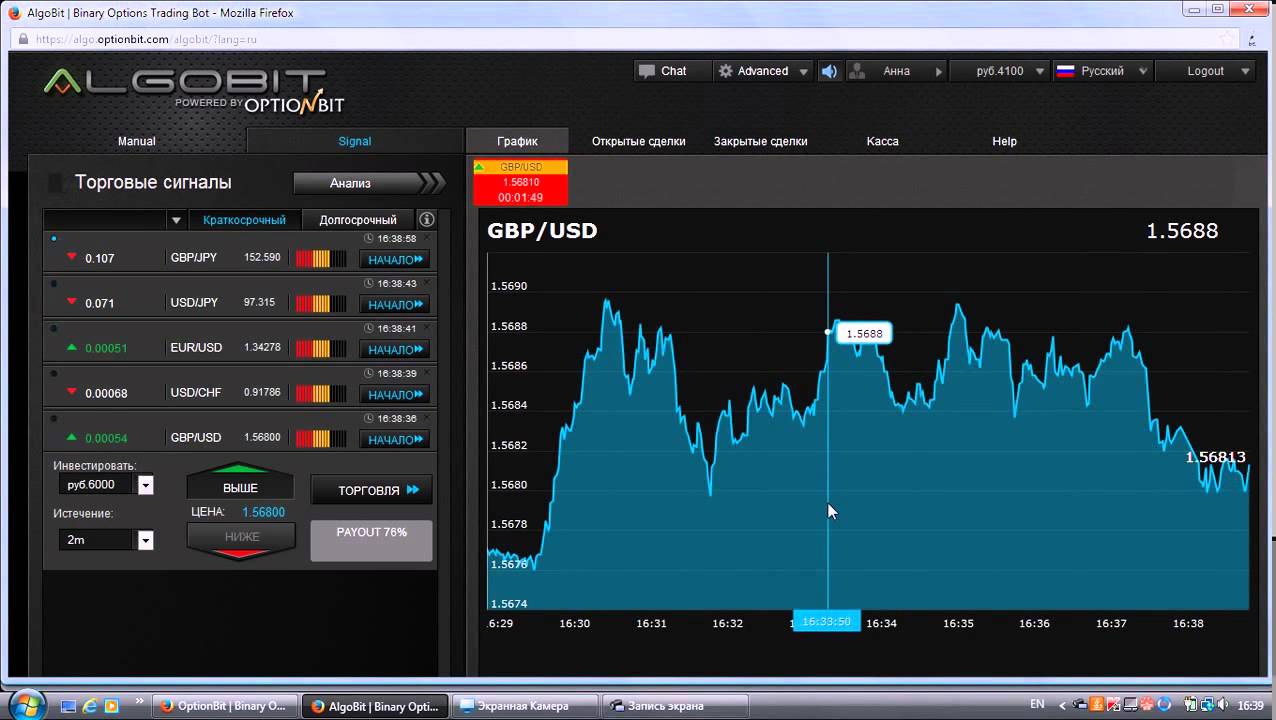Open the руб.4100 balance dropdown
This screenshot has width=1276, height=720.
pyautogui.click(x=999, y=71)
